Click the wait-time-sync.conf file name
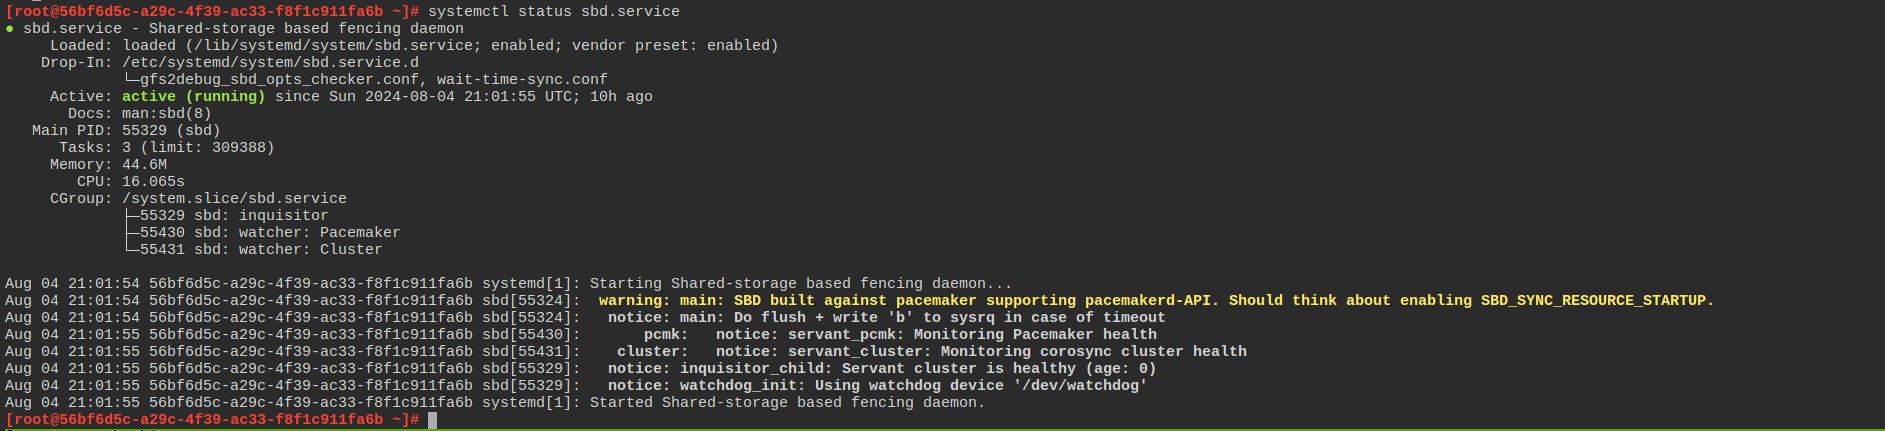The width and height of the screenshot is (1885, 431). pos(522,79)
